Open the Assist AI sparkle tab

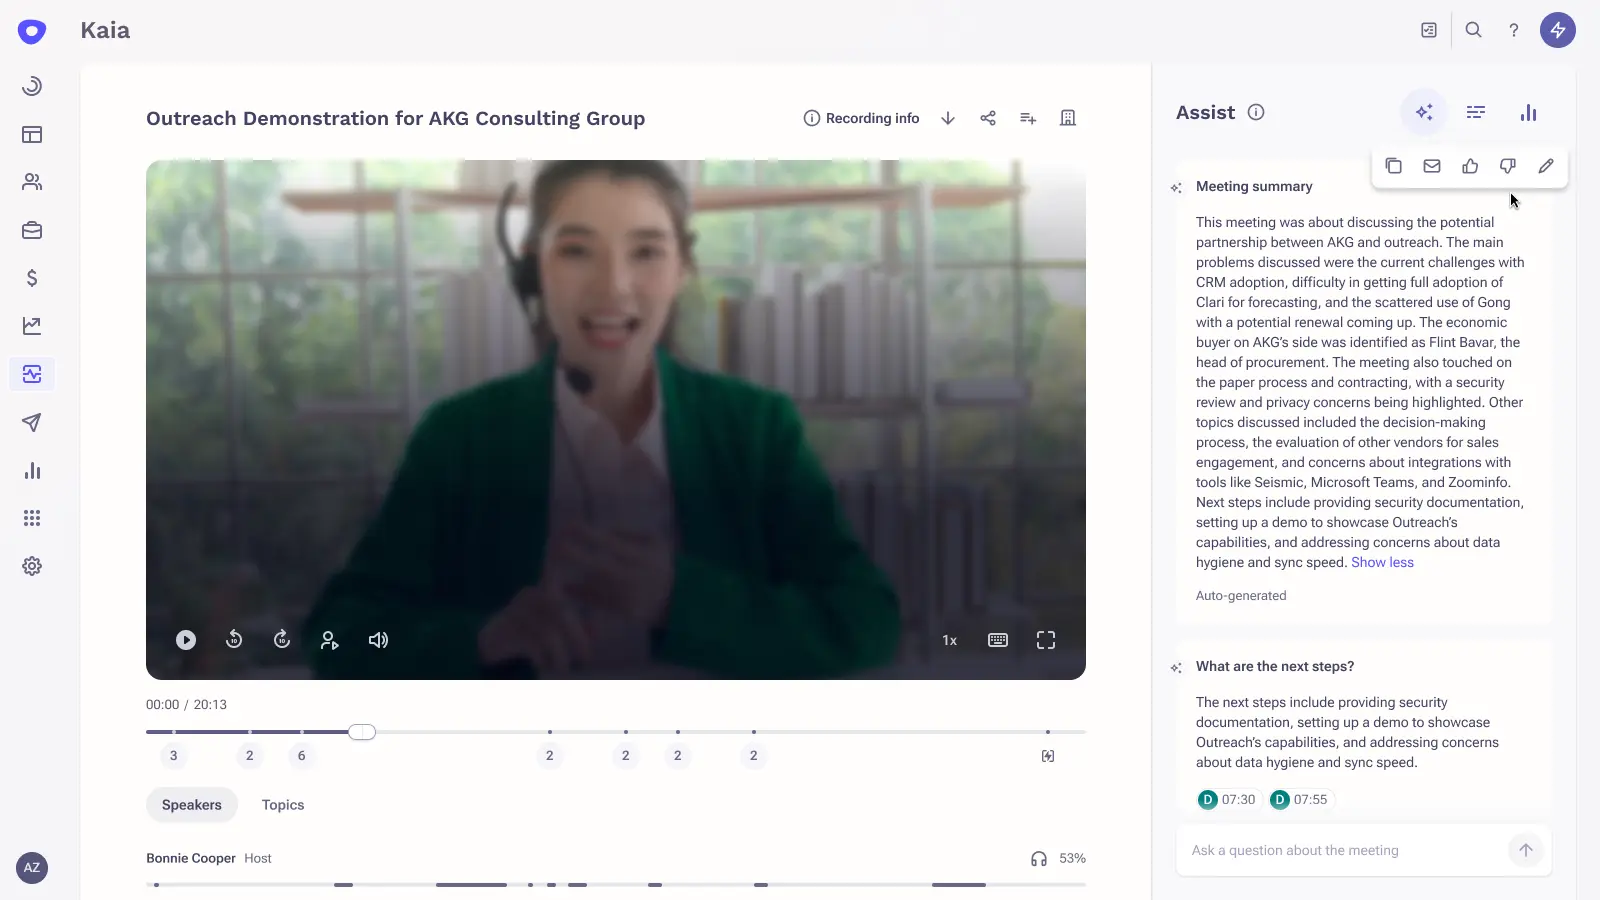(1424, 112)
